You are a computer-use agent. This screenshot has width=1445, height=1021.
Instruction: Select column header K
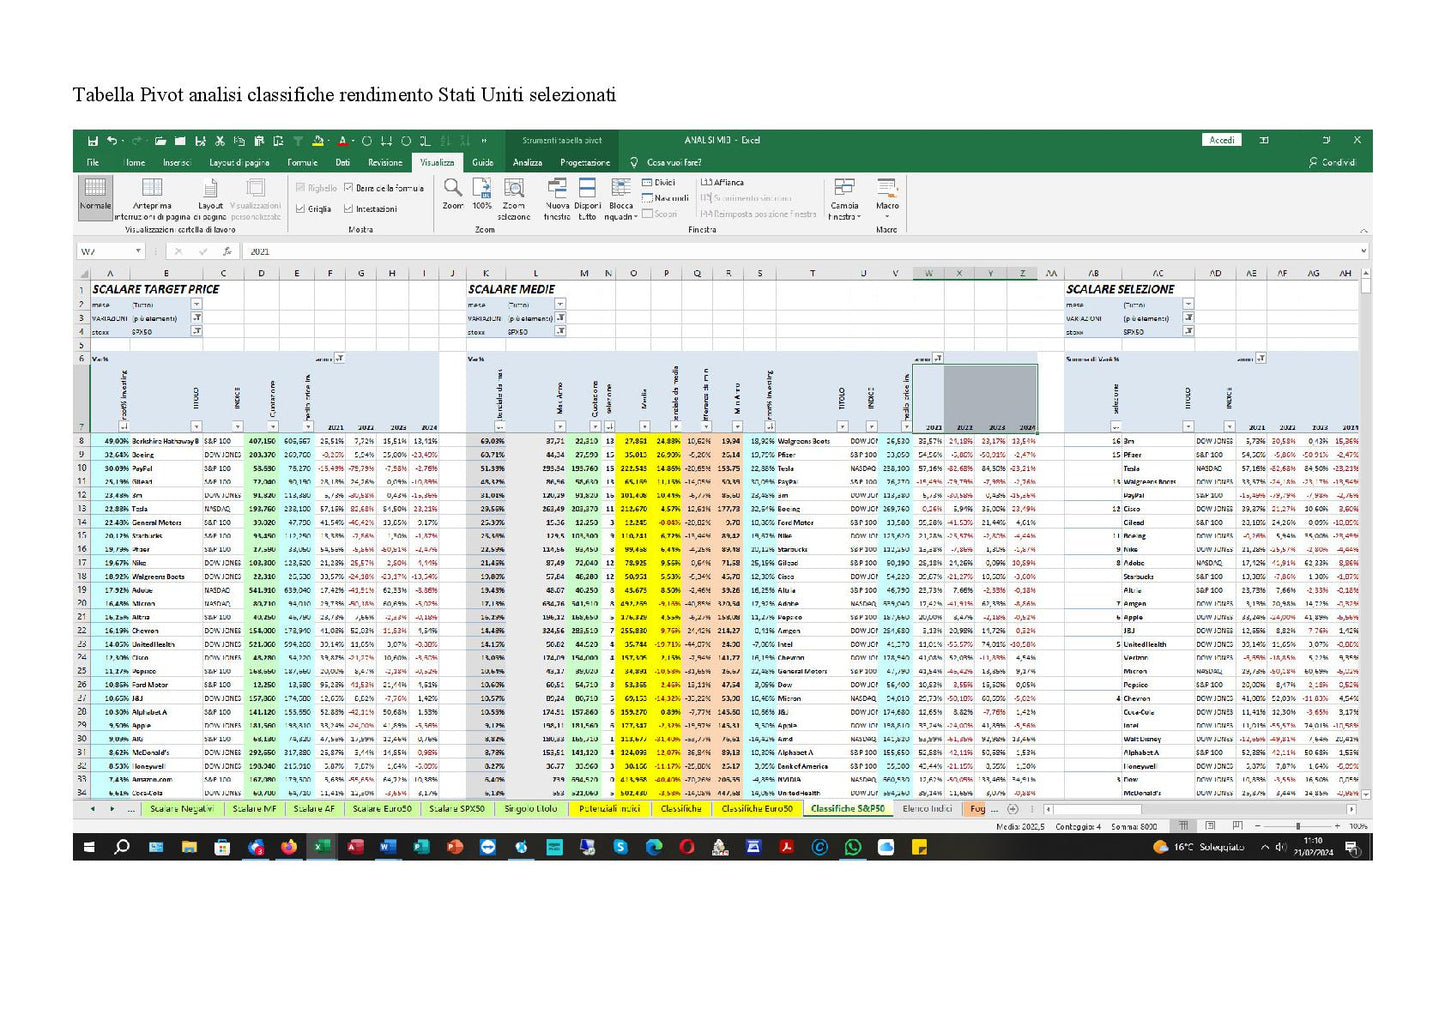485,273
